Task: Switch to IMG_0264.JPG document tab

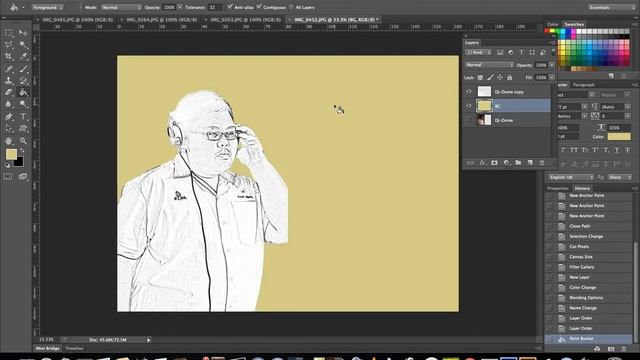Action: point(162,19)
